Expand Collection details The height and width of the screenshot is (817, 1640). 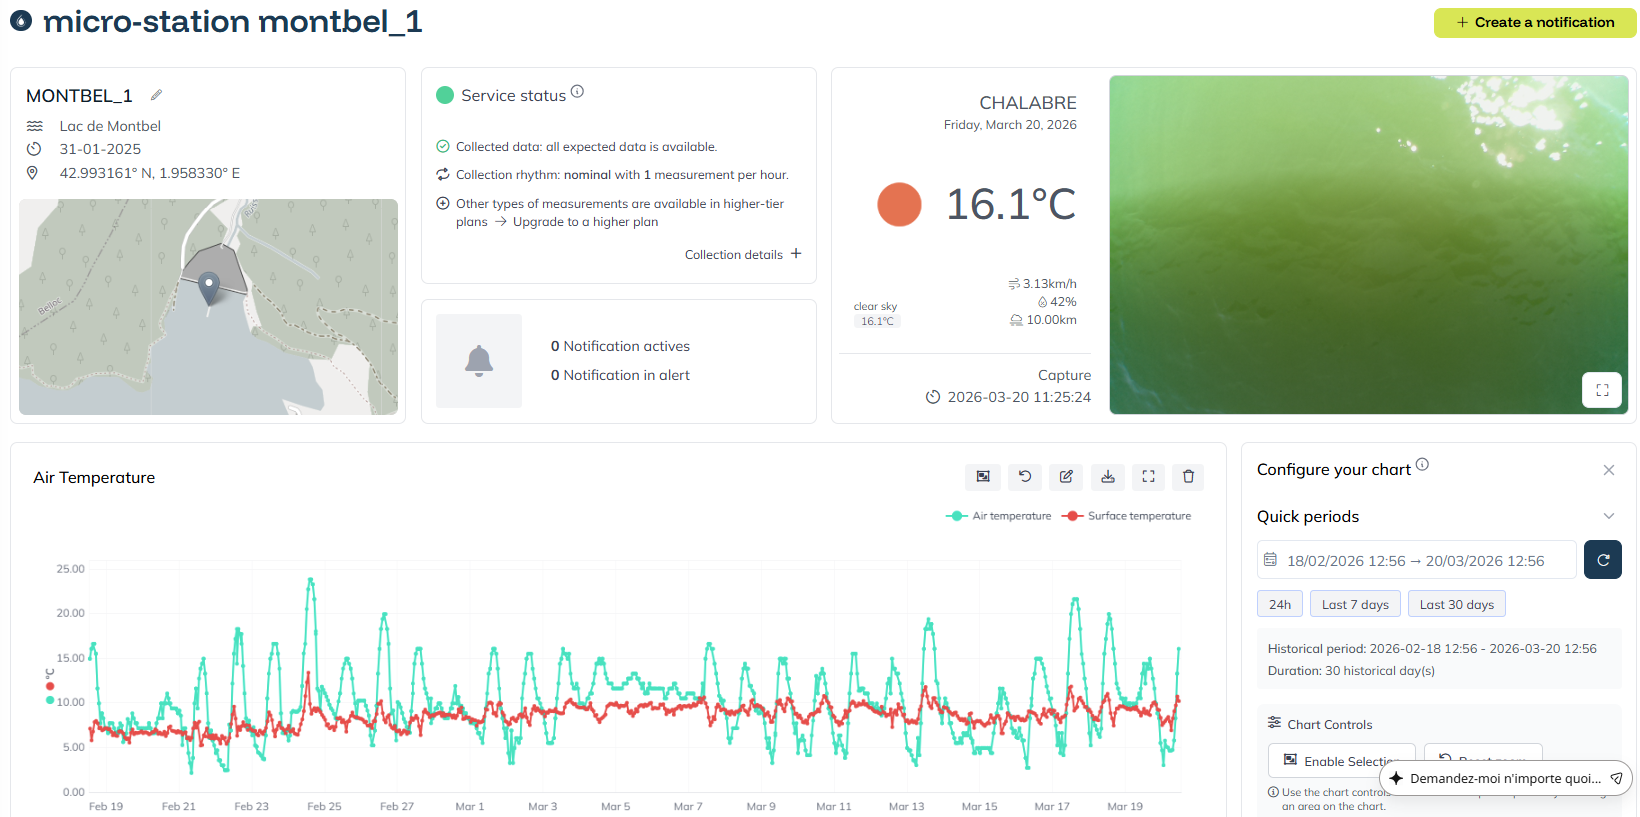[x=743, y=255]
